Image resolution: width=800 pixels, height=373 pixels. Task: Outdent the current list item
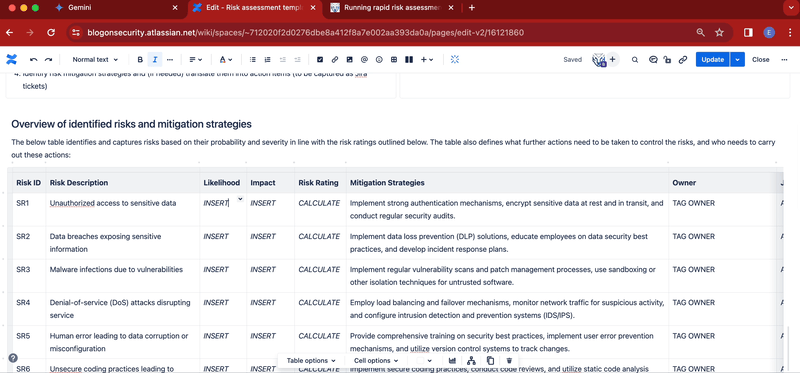(x=283, y=60)
